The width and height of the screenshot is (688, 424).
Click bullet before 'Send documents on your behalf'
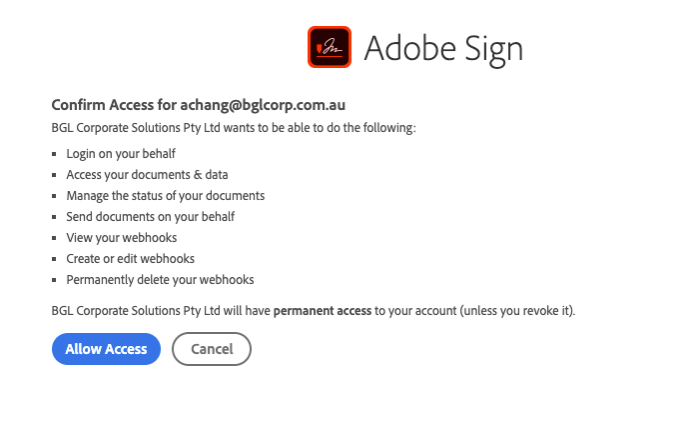tap(55, 217)
